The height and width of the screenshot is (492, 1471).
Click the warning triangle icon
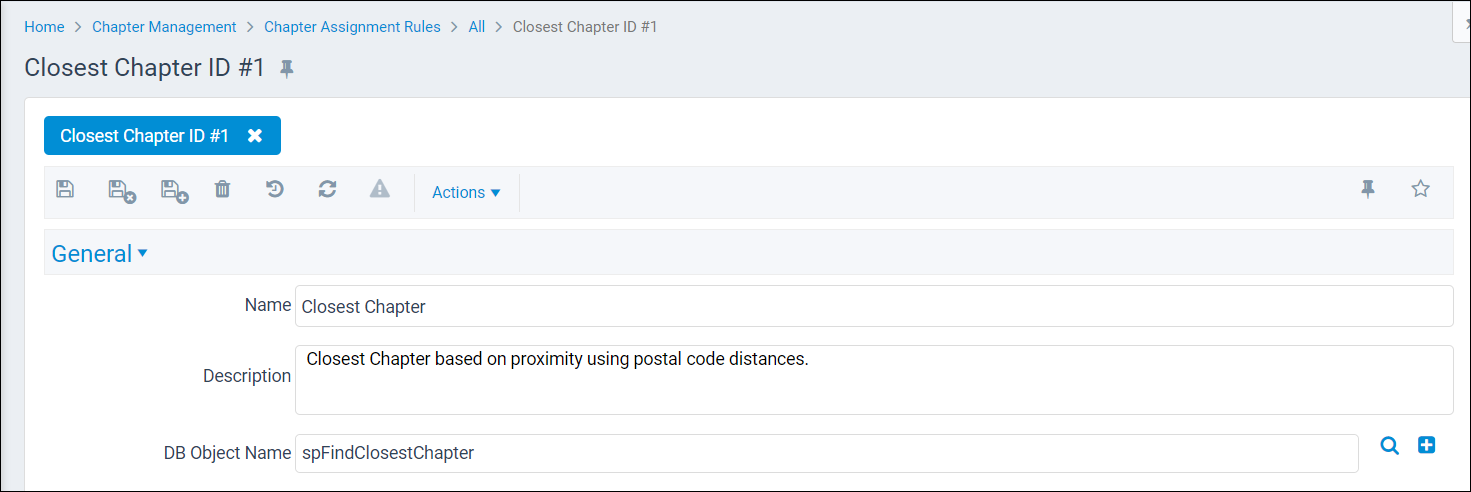[x=380, y=189]
